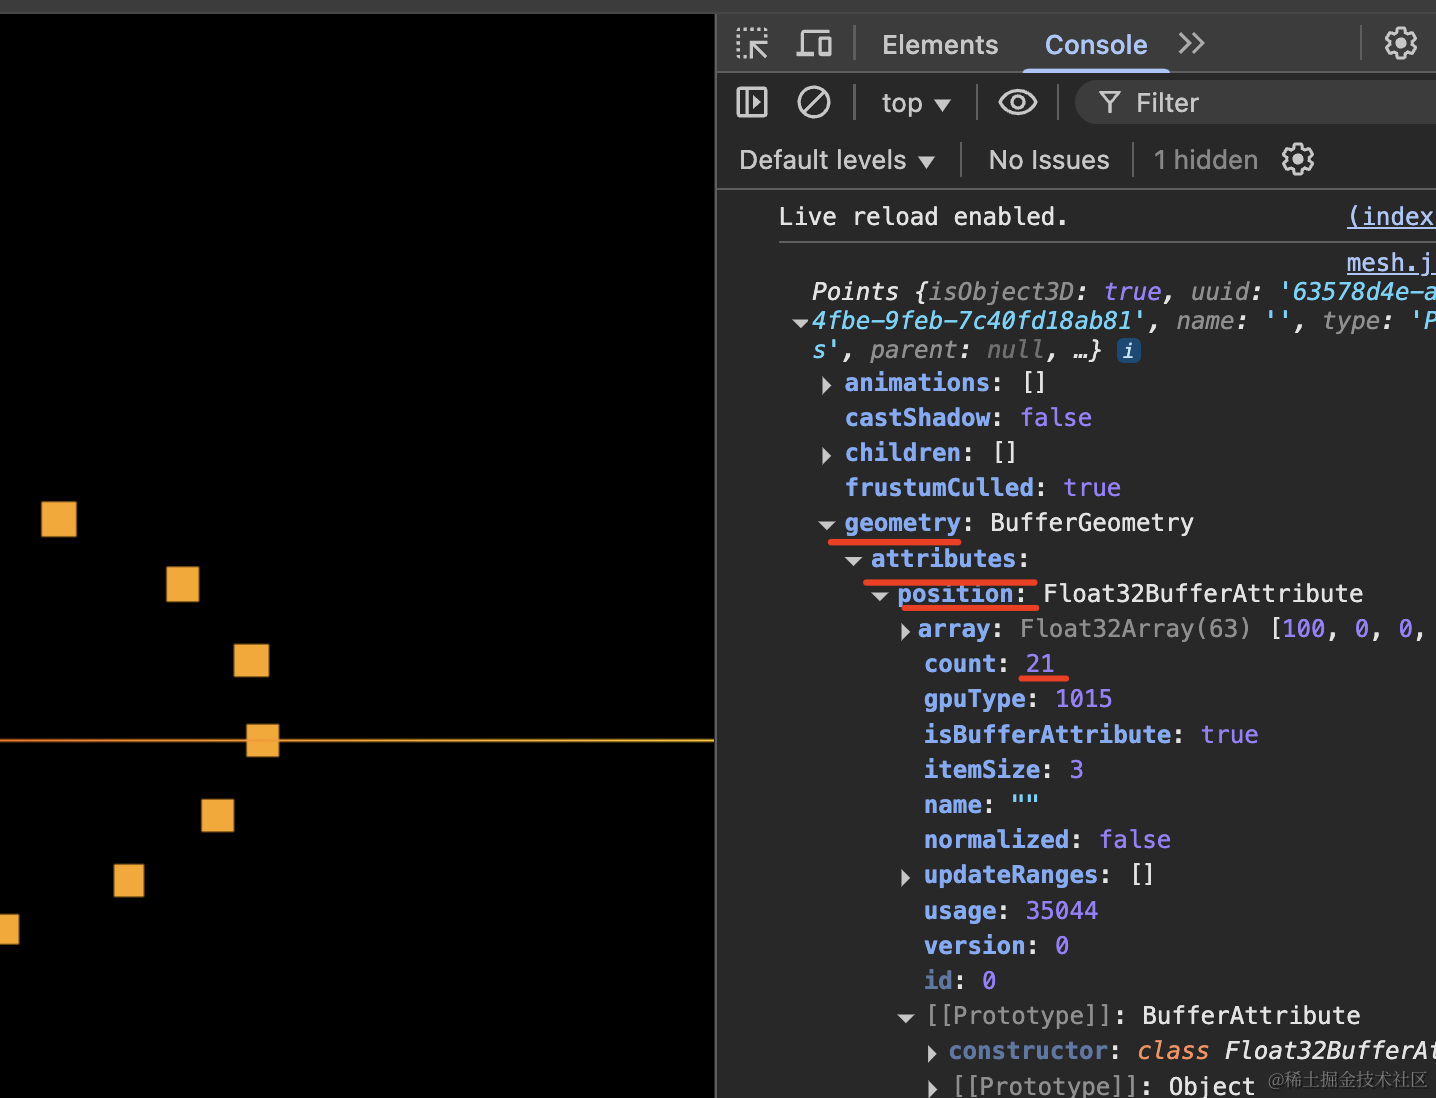Collapse the [[Prototype]]: BufferAttribute node
Image resolution: width=1436 pixels, height=1098 pixels.
pos(906,1017)
